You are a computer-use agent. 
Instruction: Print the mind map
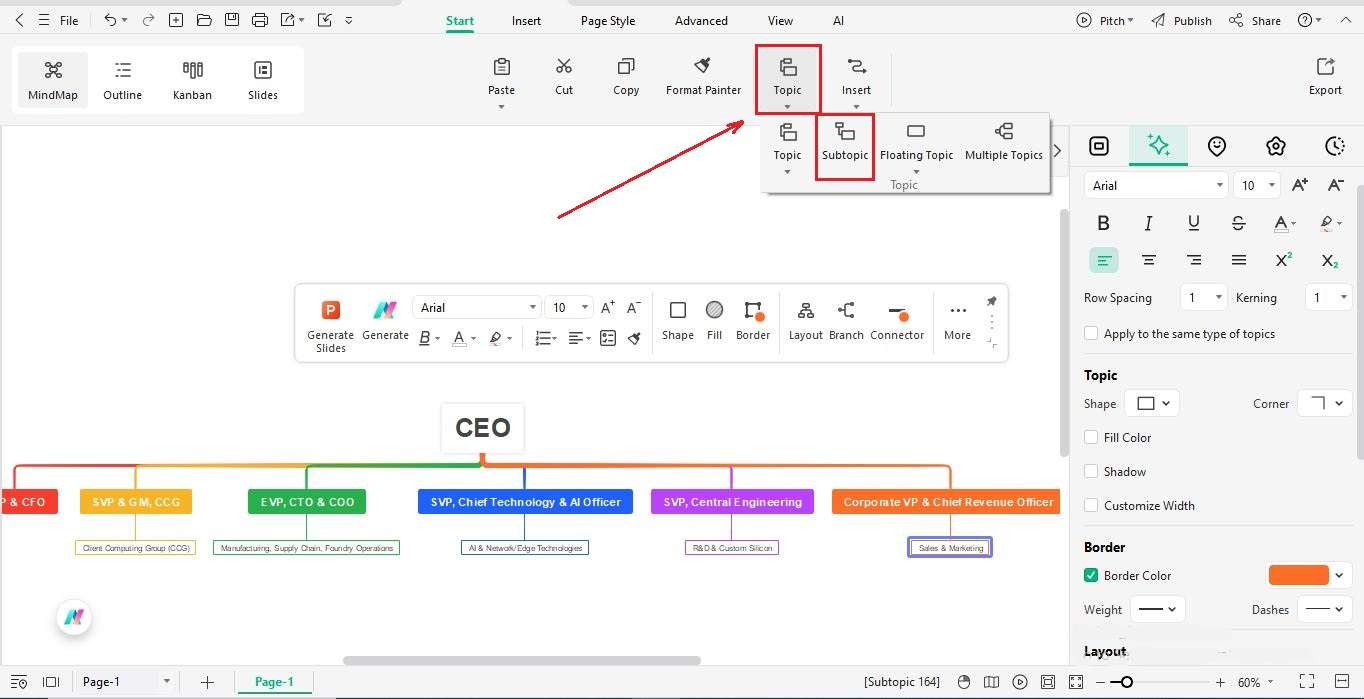pyautogui.click(x=260, y=20)
